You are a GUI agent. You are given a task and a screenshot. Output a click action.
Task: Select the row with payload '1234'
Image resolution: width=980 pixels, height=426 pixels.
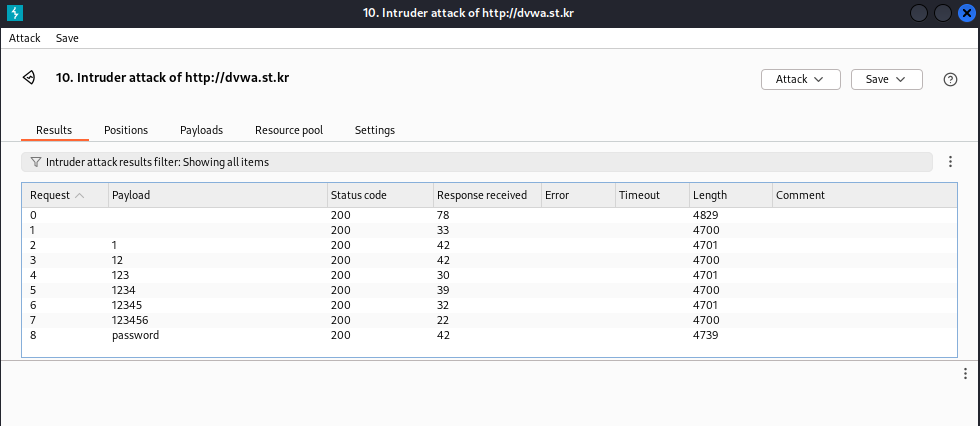[489, 290]
